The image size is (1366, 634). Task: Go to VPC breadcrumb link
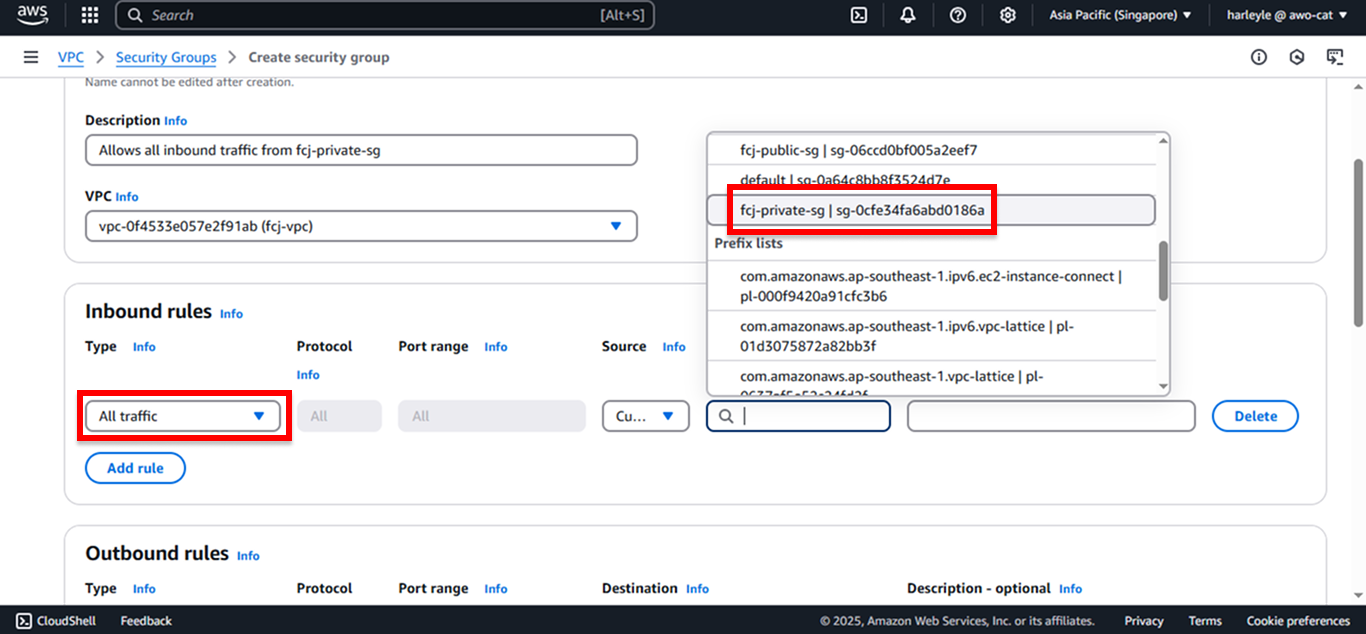(71, 57)
